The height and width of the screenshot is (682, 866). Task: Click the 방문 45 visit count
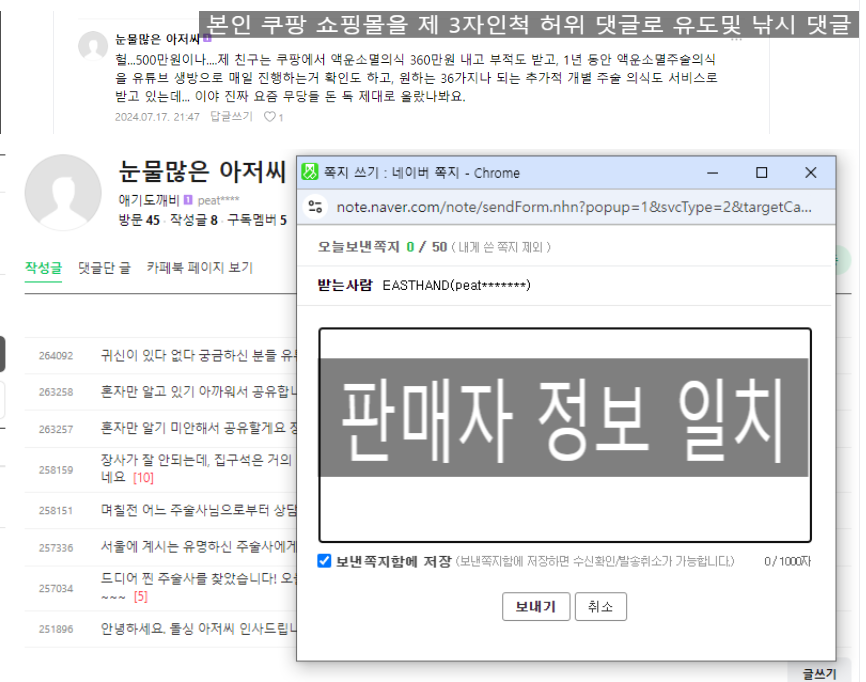pos(139,220)
